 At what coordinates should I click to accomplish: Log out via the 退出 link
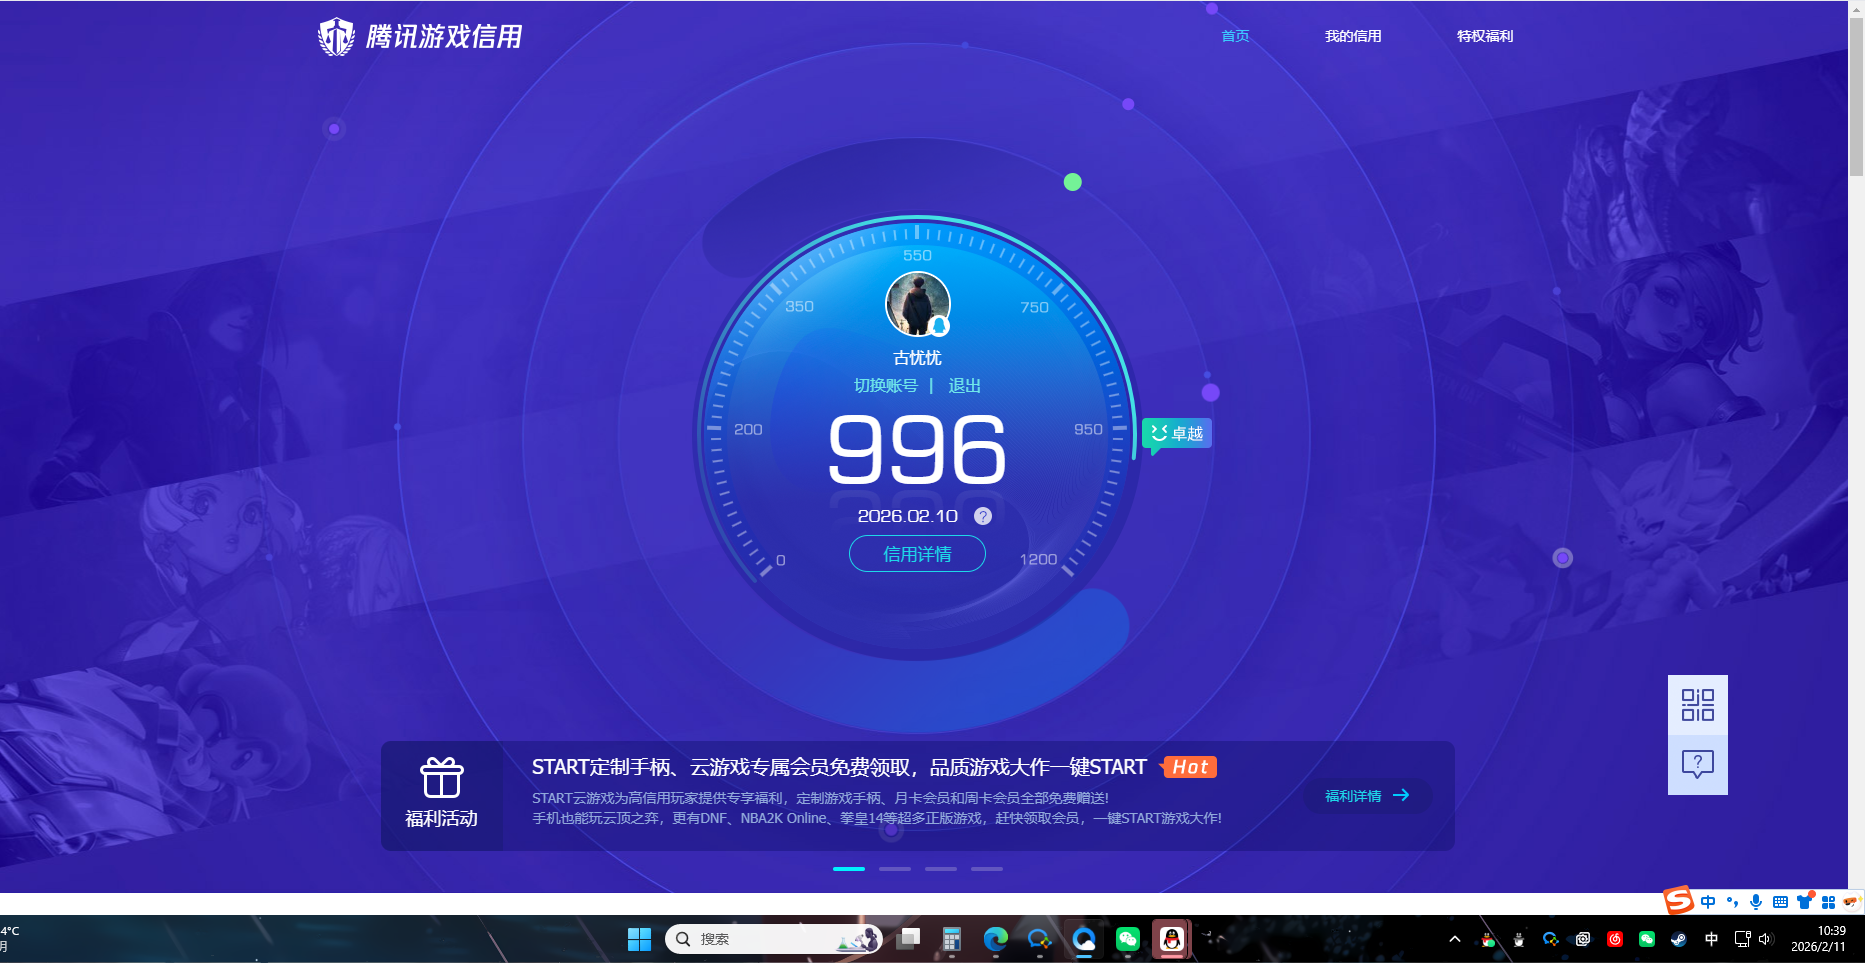pos(964,386)
